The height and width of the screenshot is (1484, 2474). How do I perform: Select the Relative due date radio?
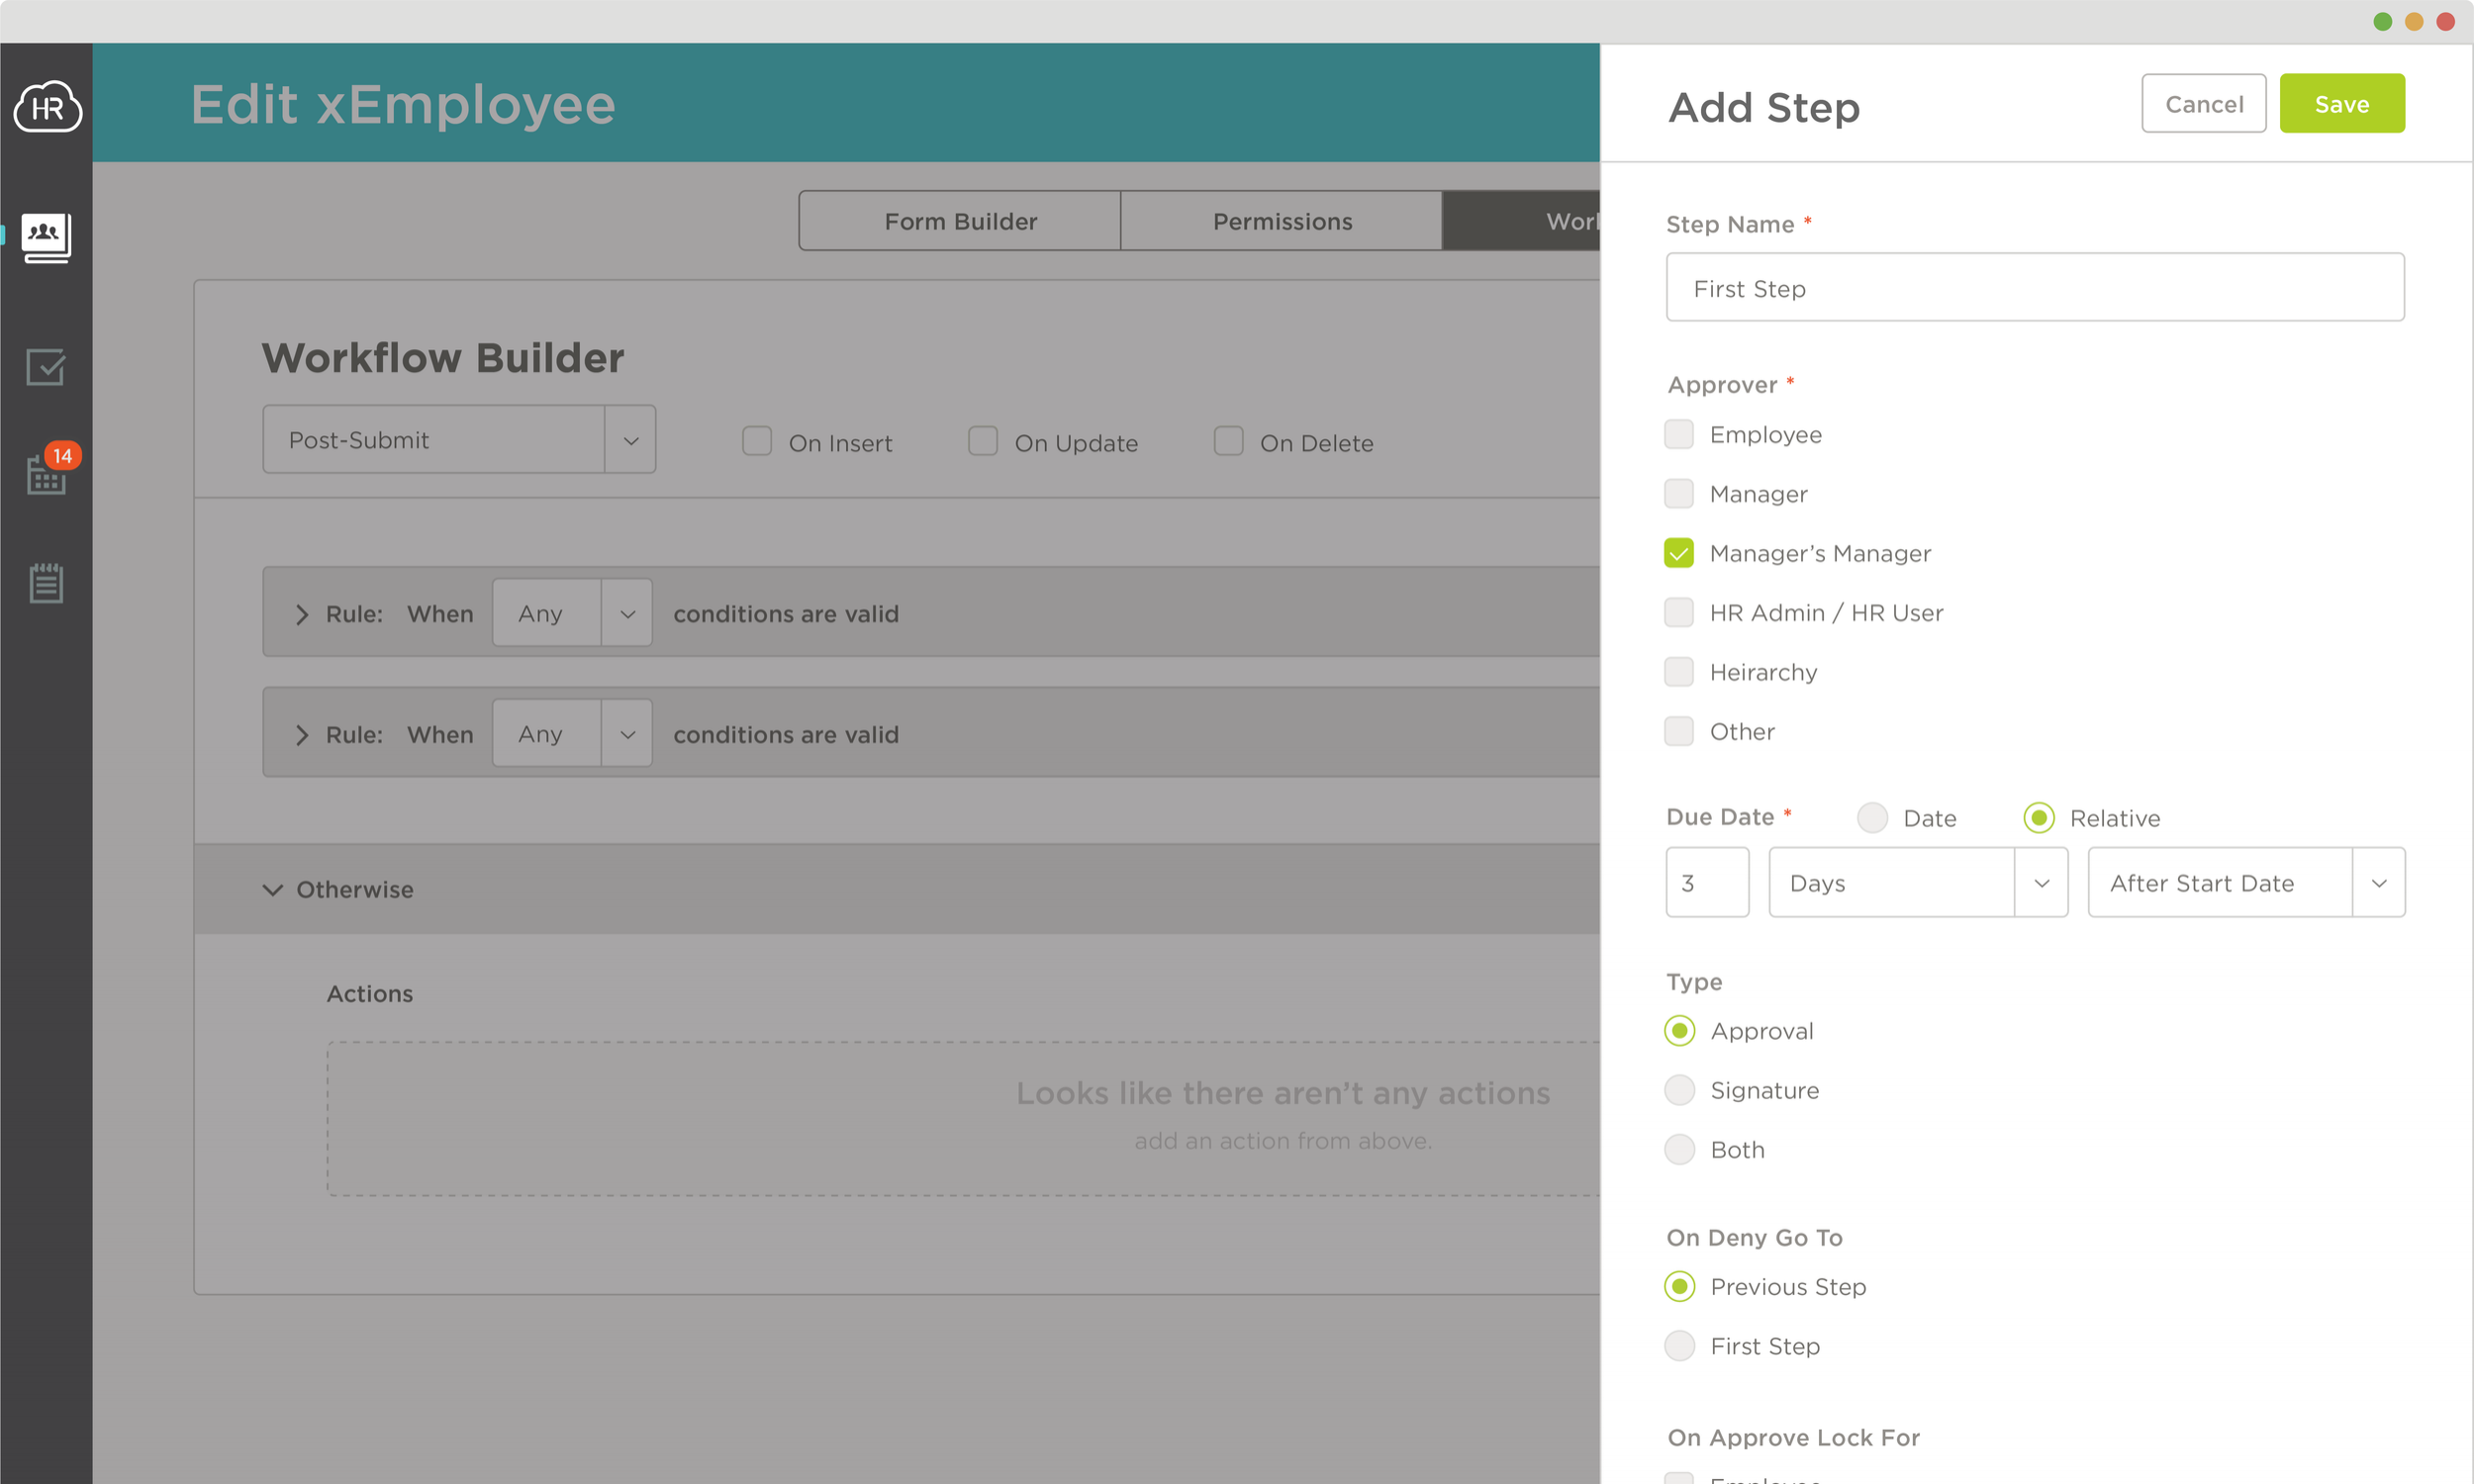(2039, 818)
